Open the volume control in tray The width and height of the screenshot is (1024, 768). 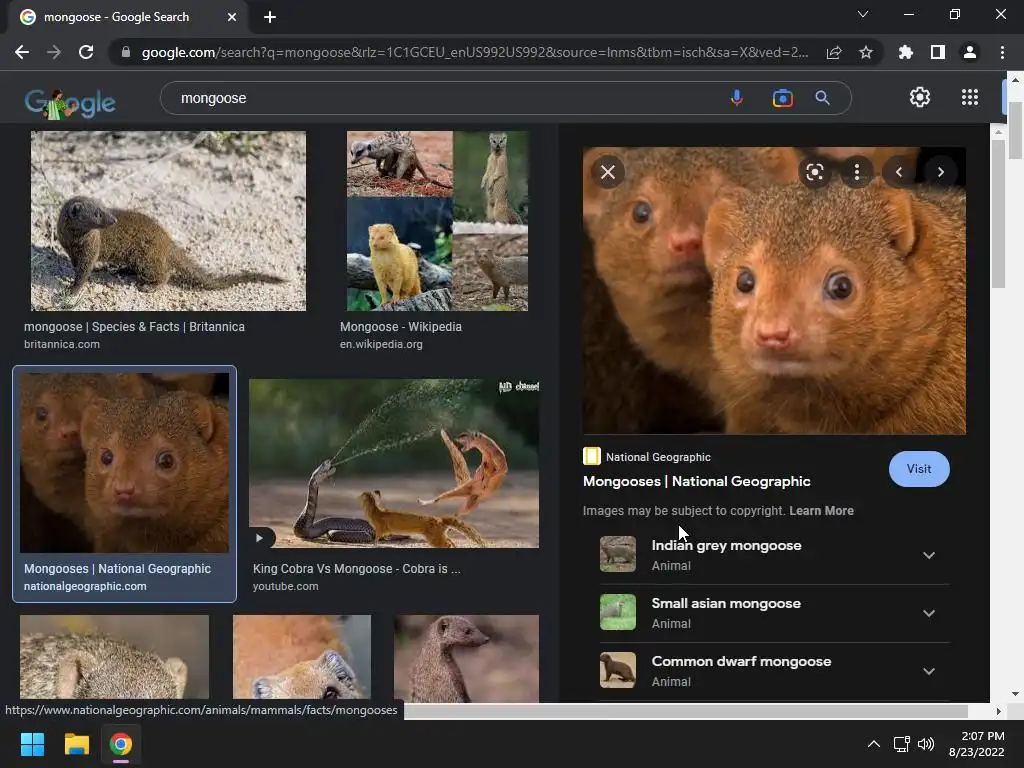click(926, 744)
